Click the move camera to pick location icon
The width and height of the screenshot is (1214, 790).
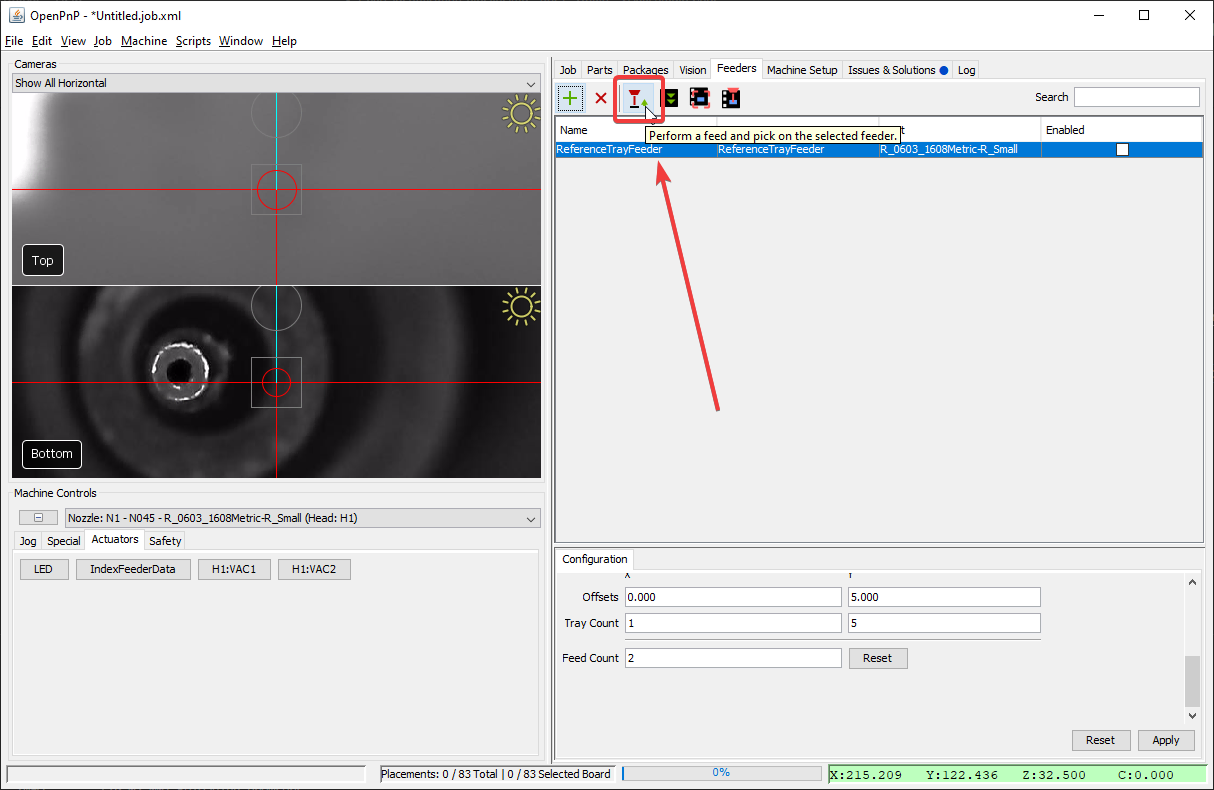700,98
